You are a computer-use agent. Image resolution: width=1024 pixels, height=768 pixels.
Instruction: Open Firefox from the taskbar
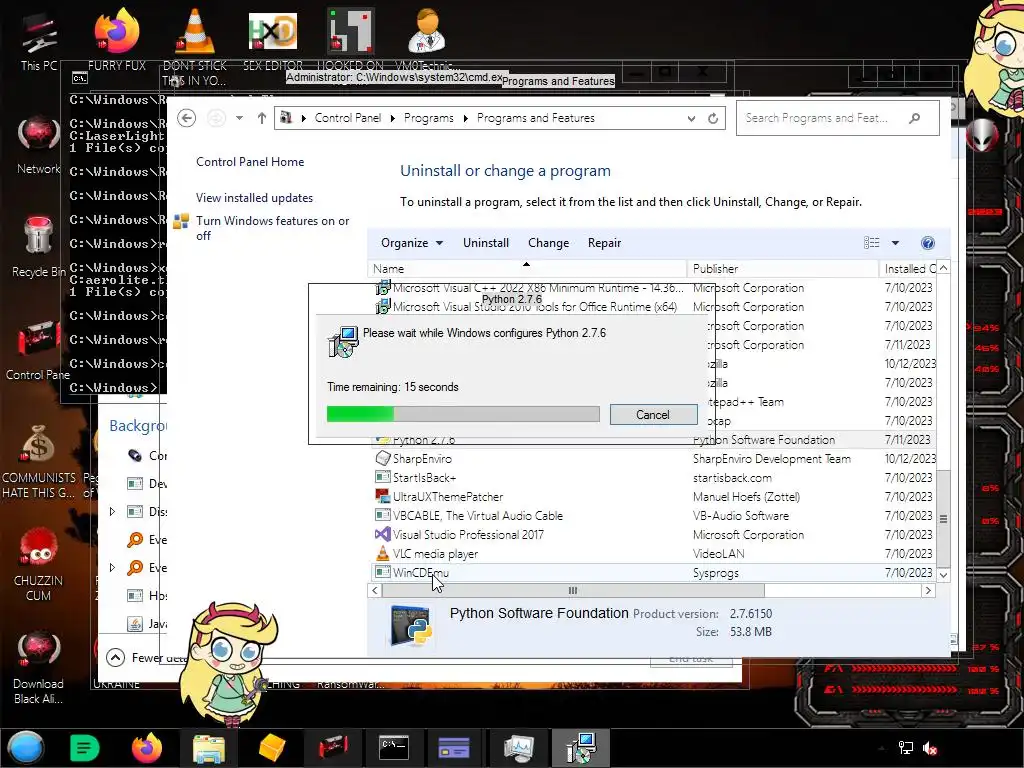click(x=147, y=748)
